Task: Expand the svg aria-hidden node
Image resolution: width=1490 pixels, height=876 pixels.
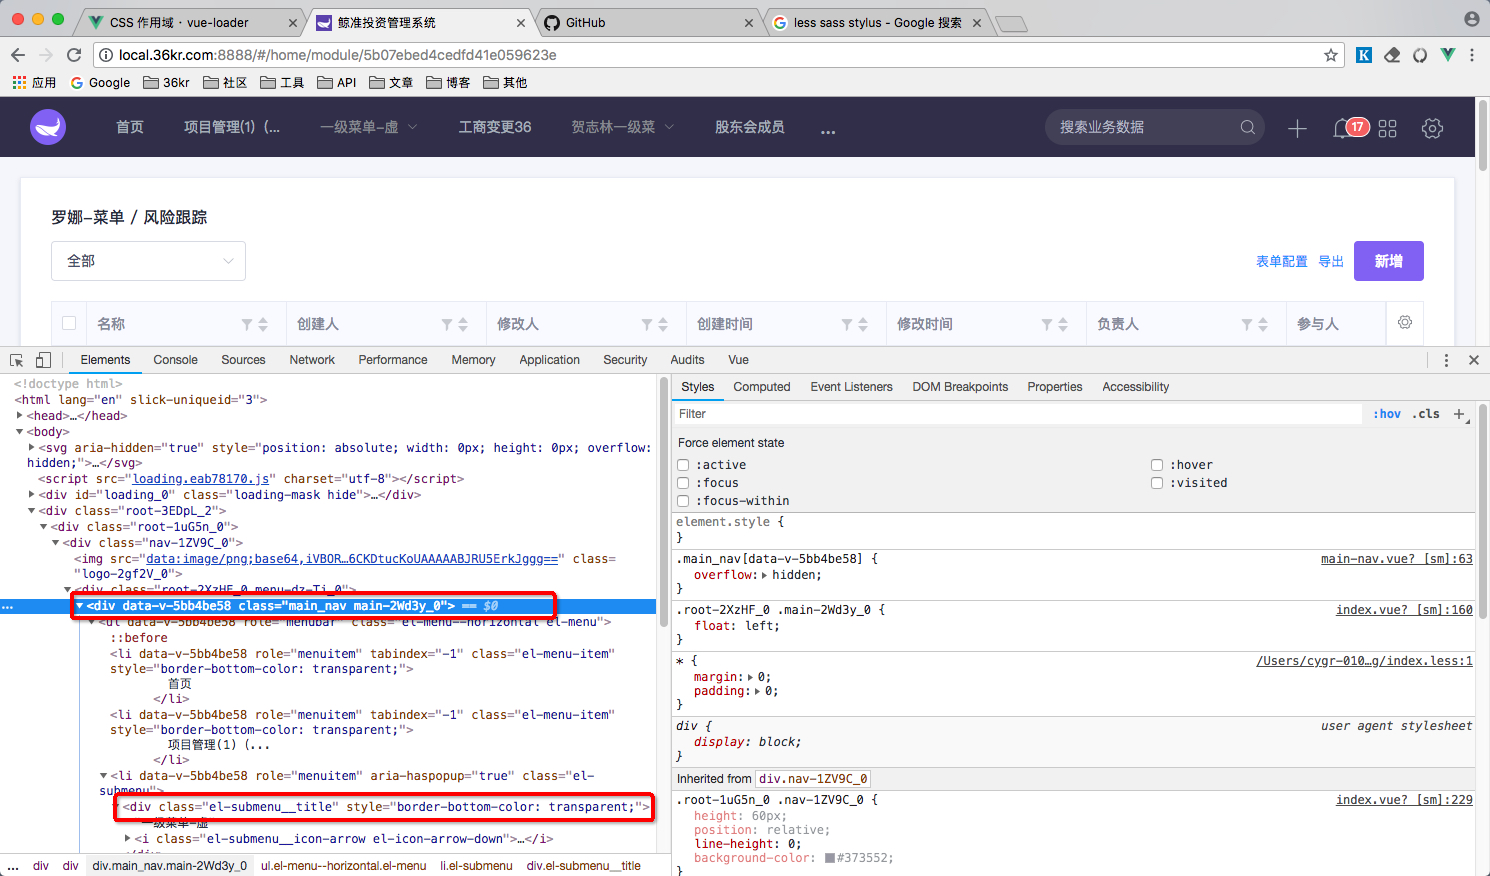Action: click(x=32, y=448)
